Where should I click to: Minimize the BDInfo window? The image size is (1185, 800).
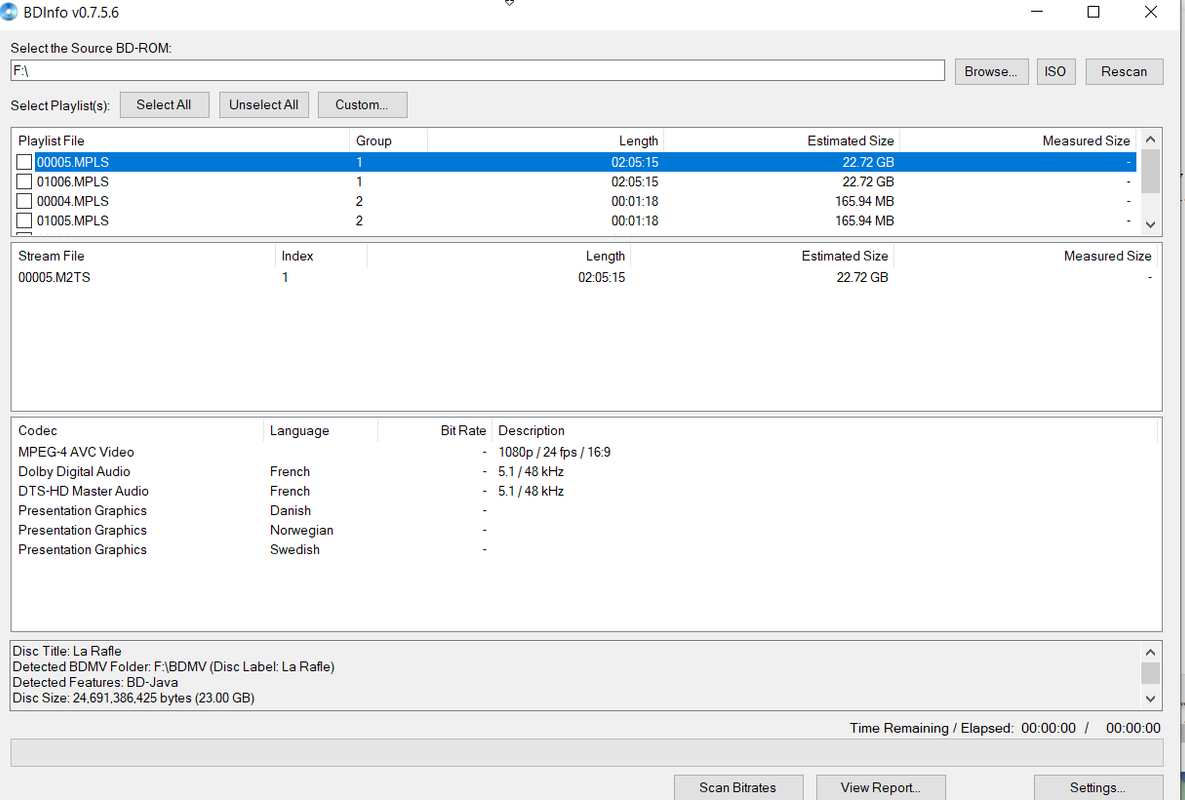click(x=1036, y=12)
